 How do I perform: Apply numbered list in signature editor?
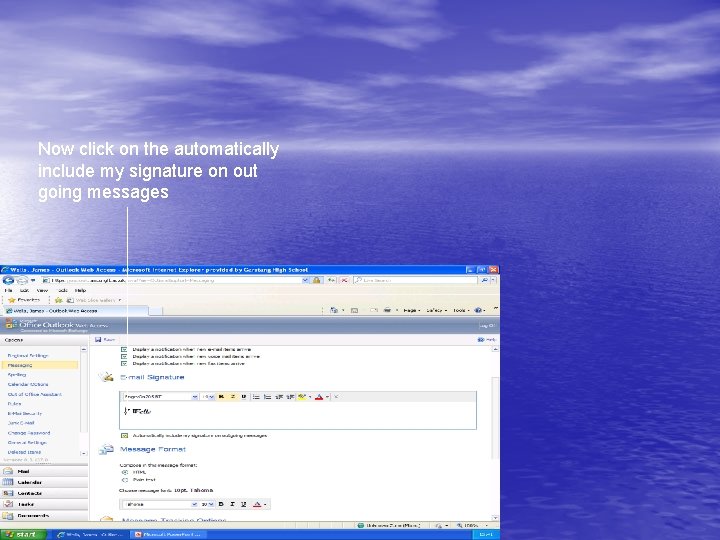[267, 397]
